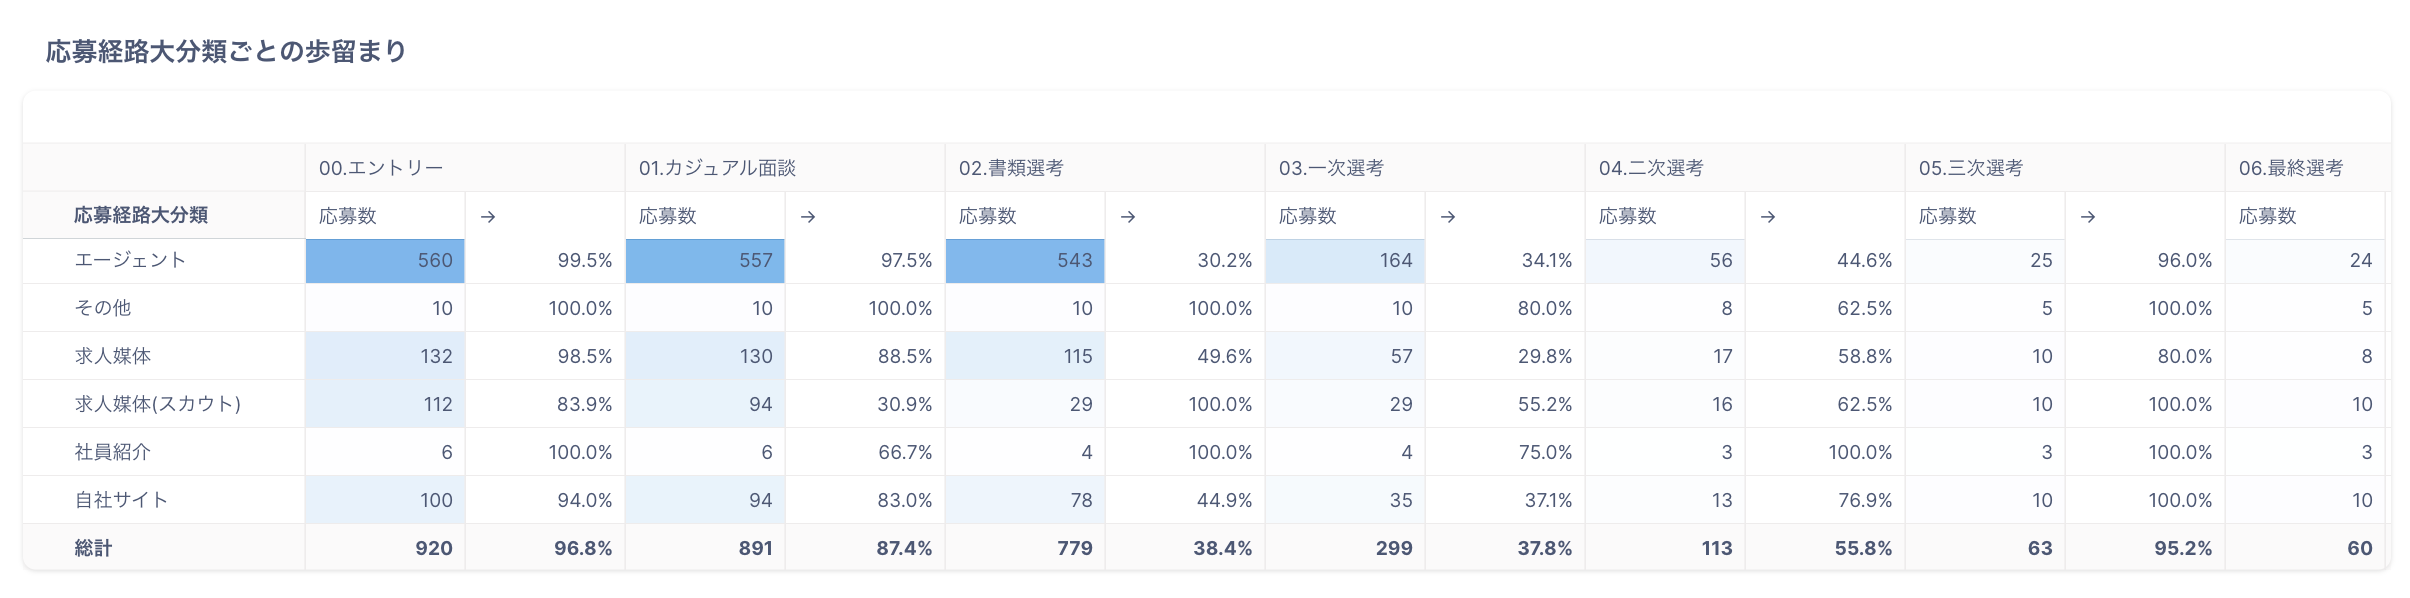Click the 応募経路大分類 row header label
Screen dimensions: 2410x598
point(141,215)
